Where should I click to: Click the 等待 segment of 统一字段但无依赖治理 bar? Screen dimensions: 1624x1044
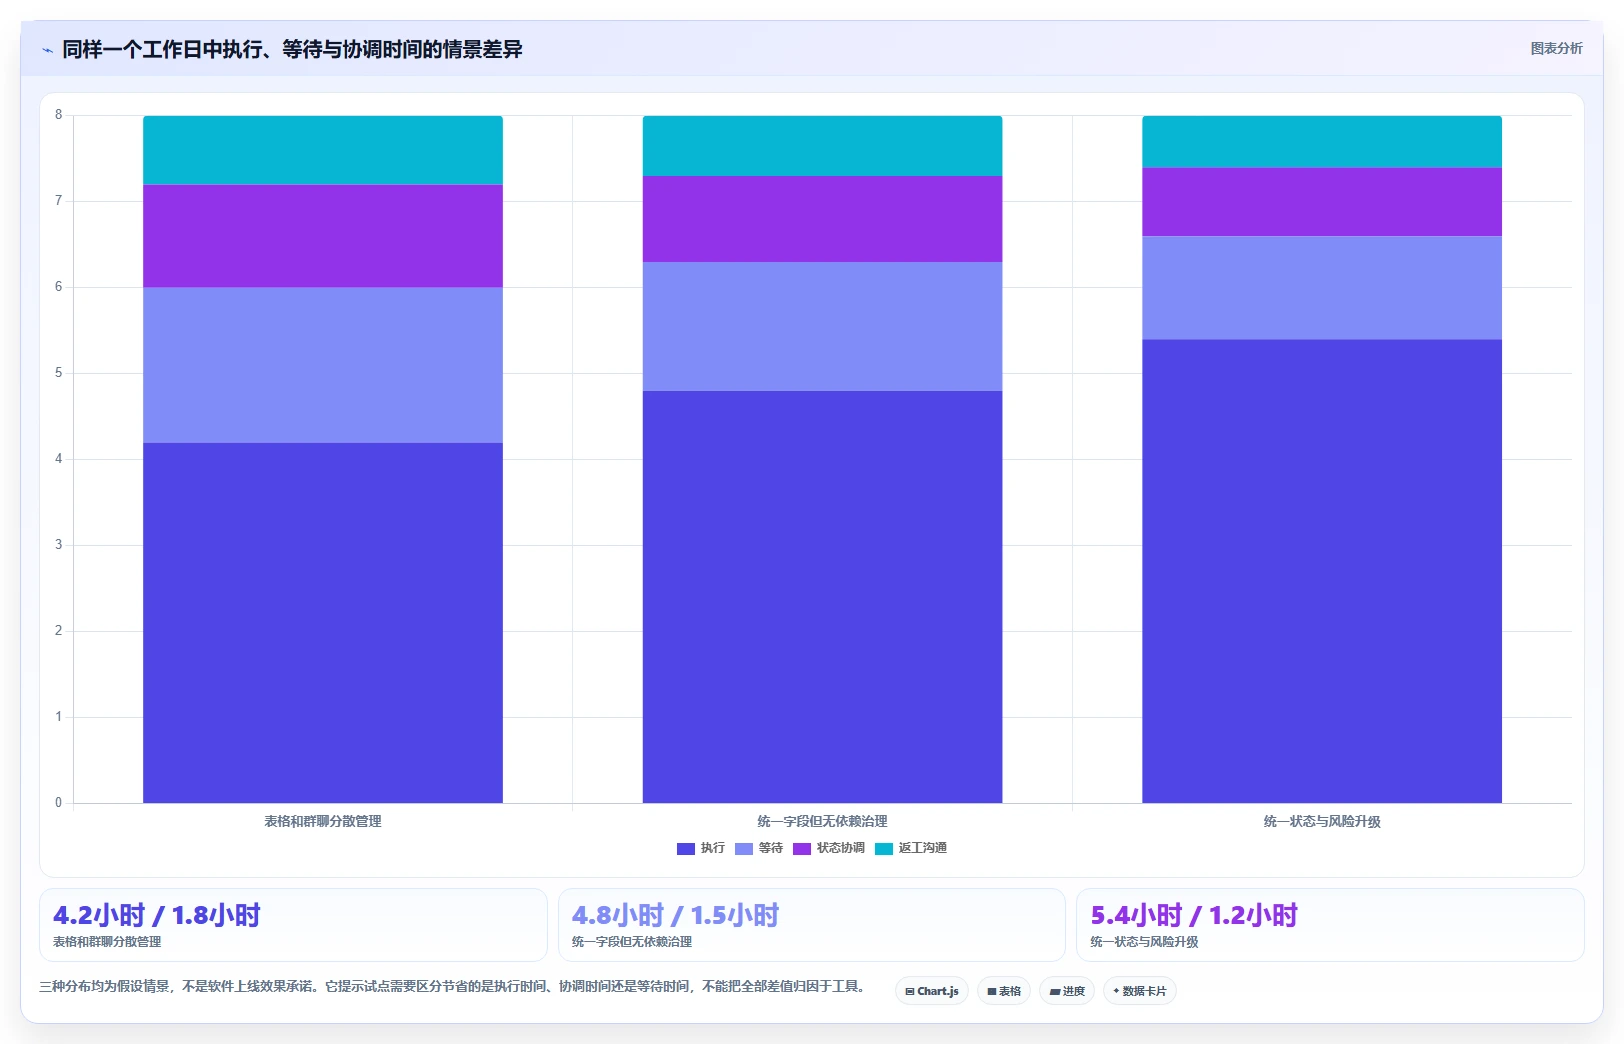(822, 327)
